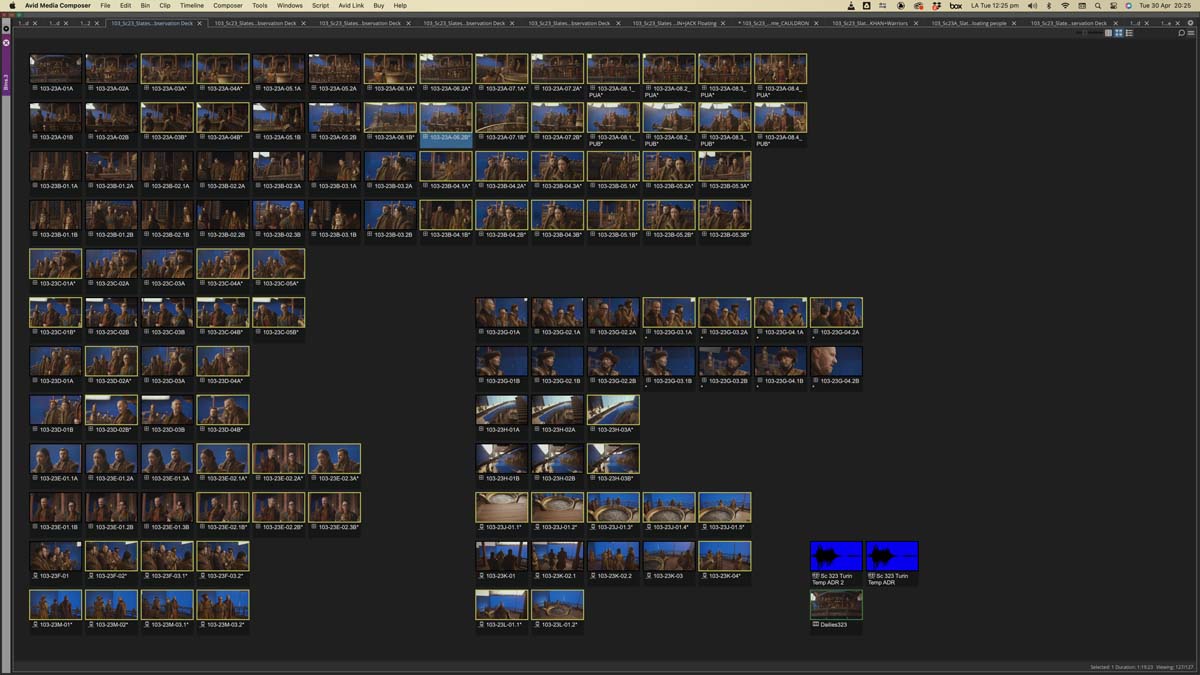Select clip thumbnail 103-23C-05A*

(x=279, y=263)
